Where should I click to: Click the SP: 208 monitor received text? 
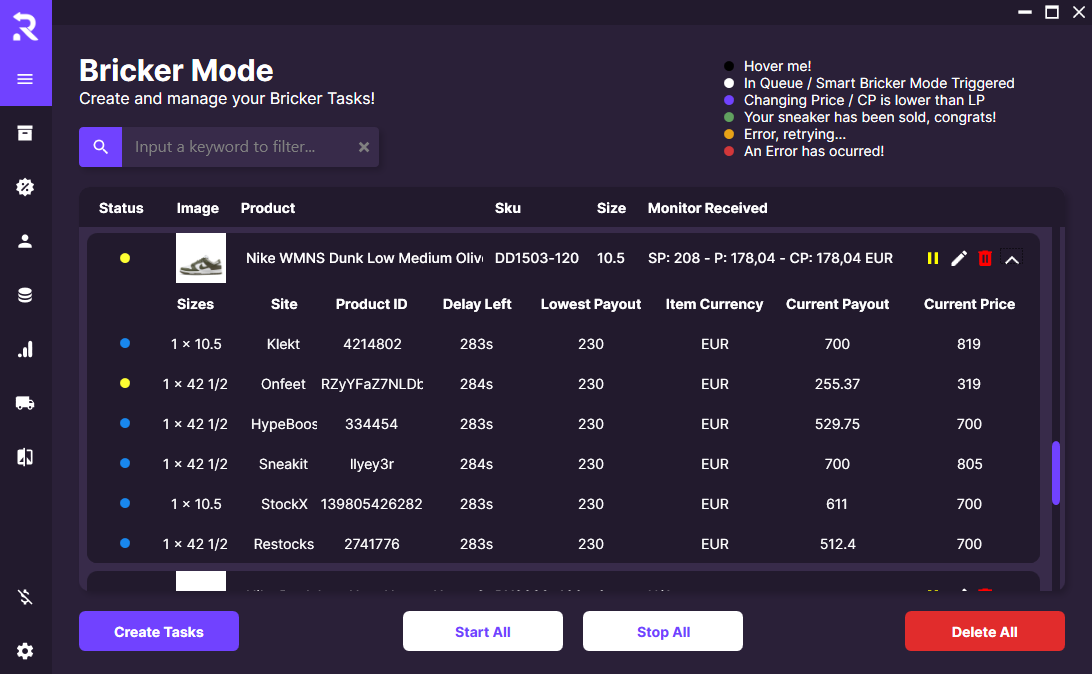point(770,258)
